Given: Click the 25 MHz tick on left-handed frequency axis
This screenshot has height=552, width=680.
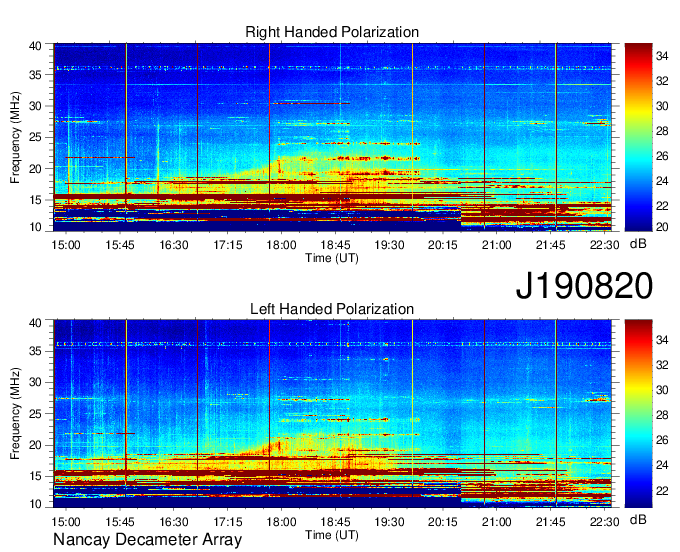Looking at the screenshot, I should point(35,414).
